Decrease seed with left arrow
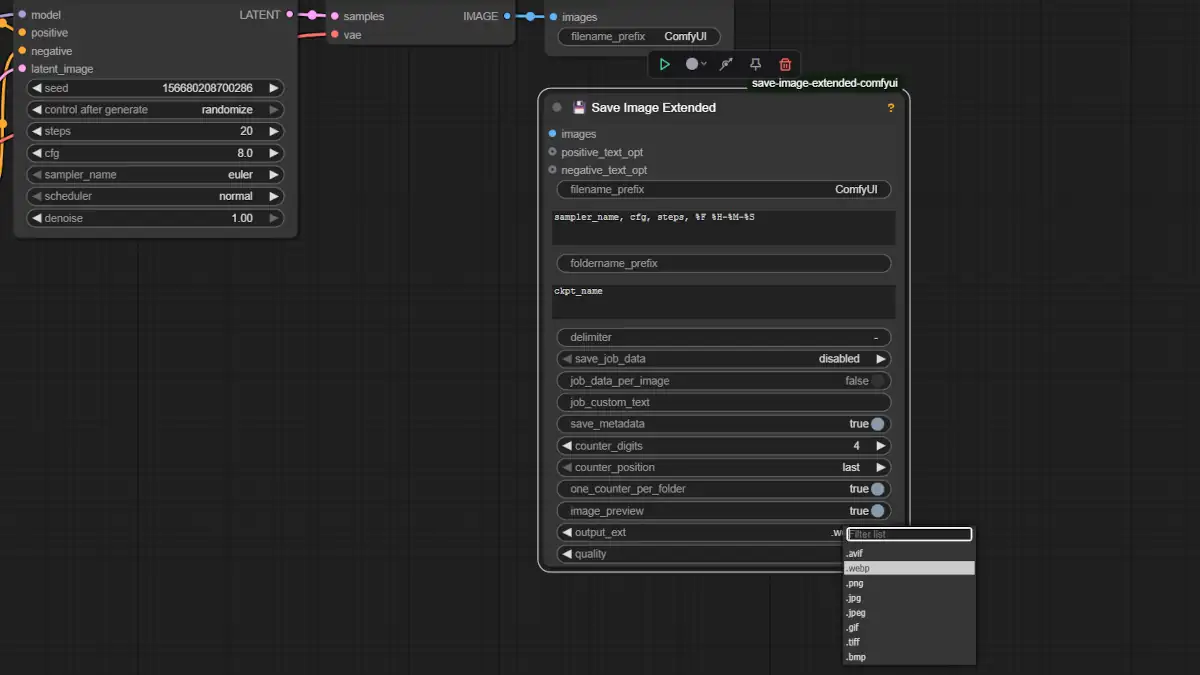1200x675 pixels. point(37,88)
